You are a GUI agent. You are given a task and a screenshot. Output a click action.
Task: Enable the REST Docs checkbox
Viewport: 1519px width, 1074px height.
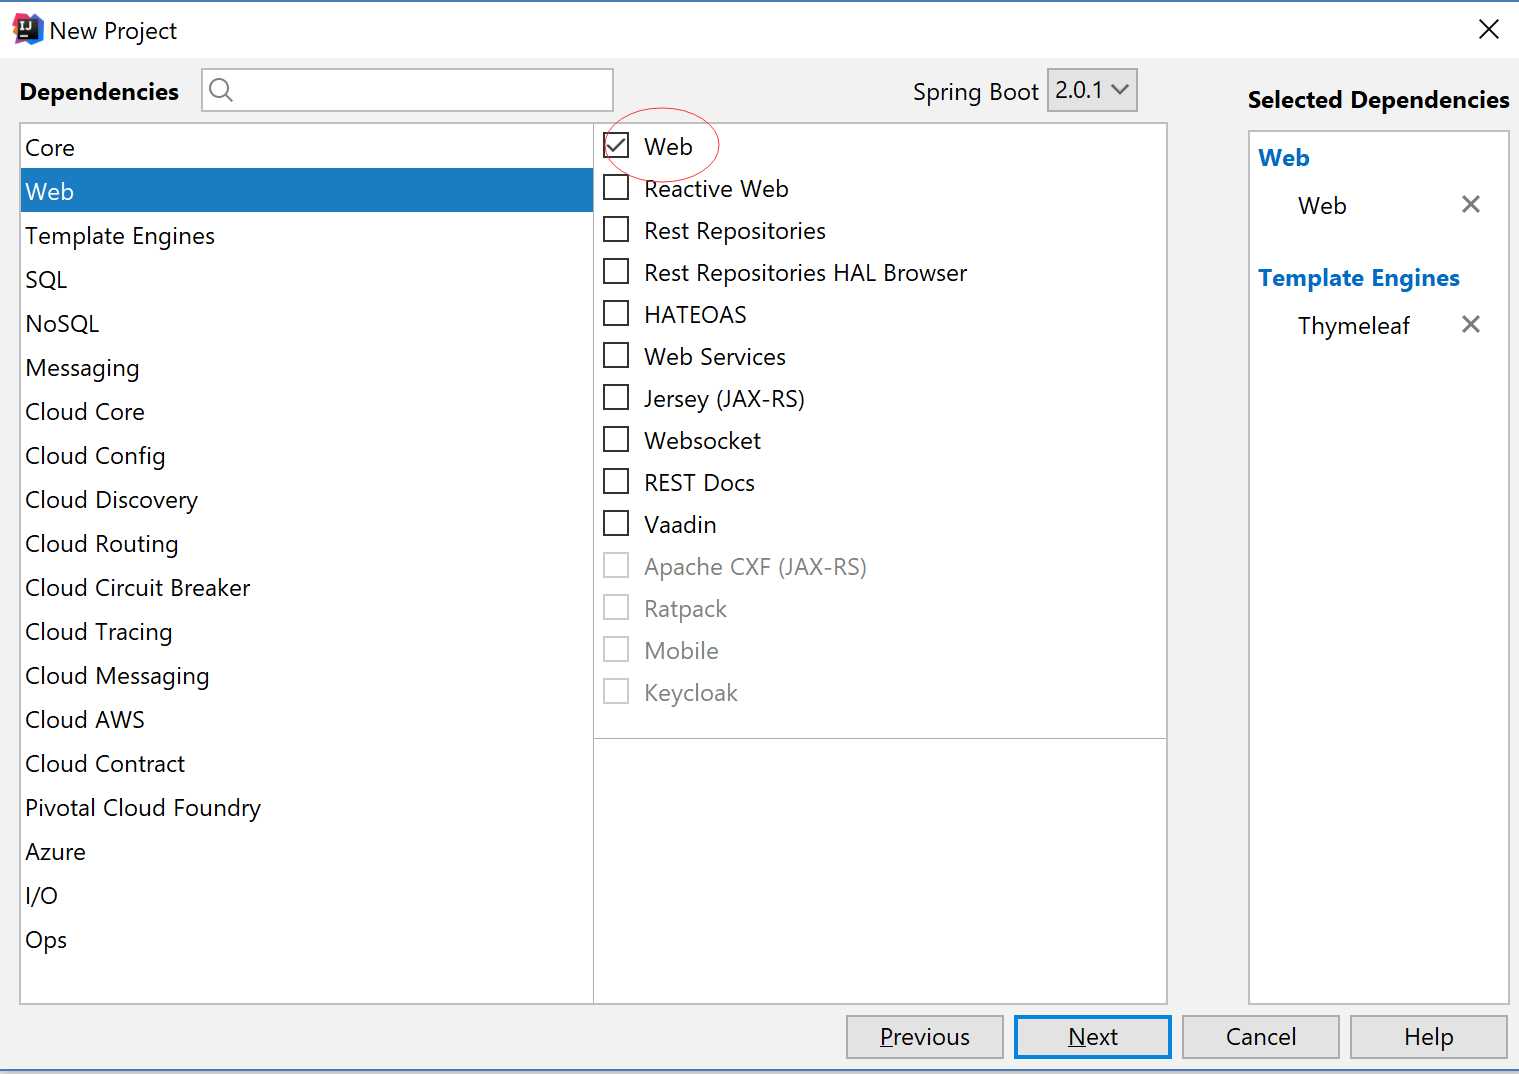tap(616, 482)
